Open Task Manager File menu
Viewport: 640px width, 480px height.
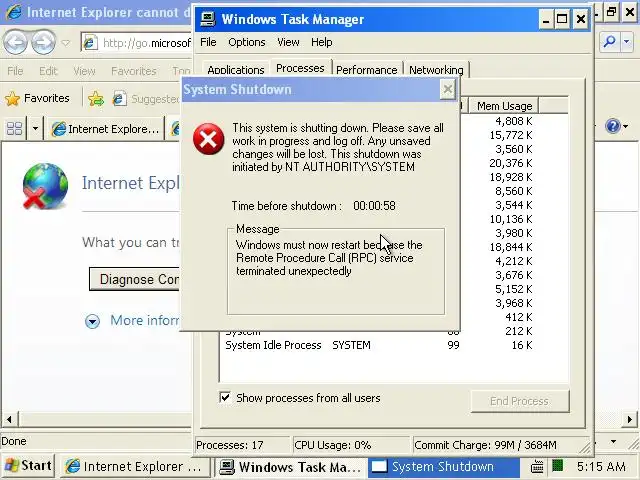pos(208,42)
